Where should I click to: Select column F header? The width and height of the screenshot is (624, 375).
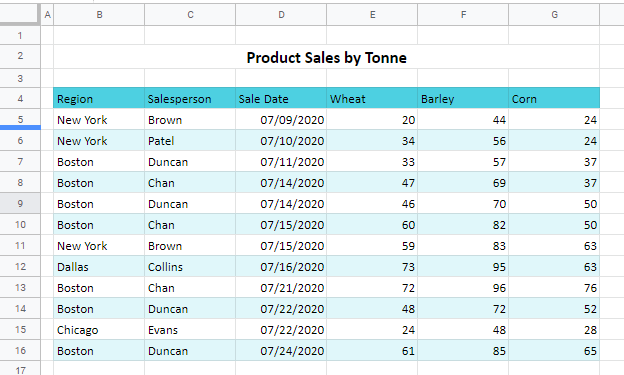[x=463, y=15]
